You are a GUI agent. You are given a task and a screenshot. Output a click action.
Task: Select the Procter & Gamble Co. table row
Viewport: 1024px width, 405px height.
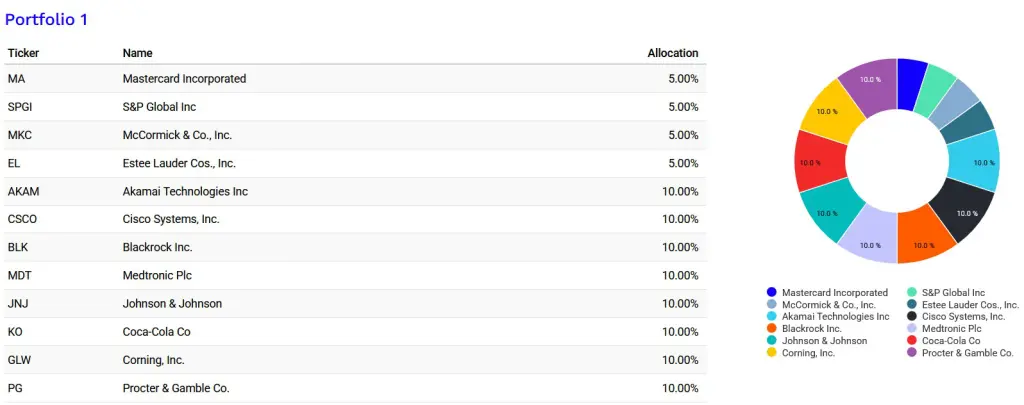pos(355,388)
